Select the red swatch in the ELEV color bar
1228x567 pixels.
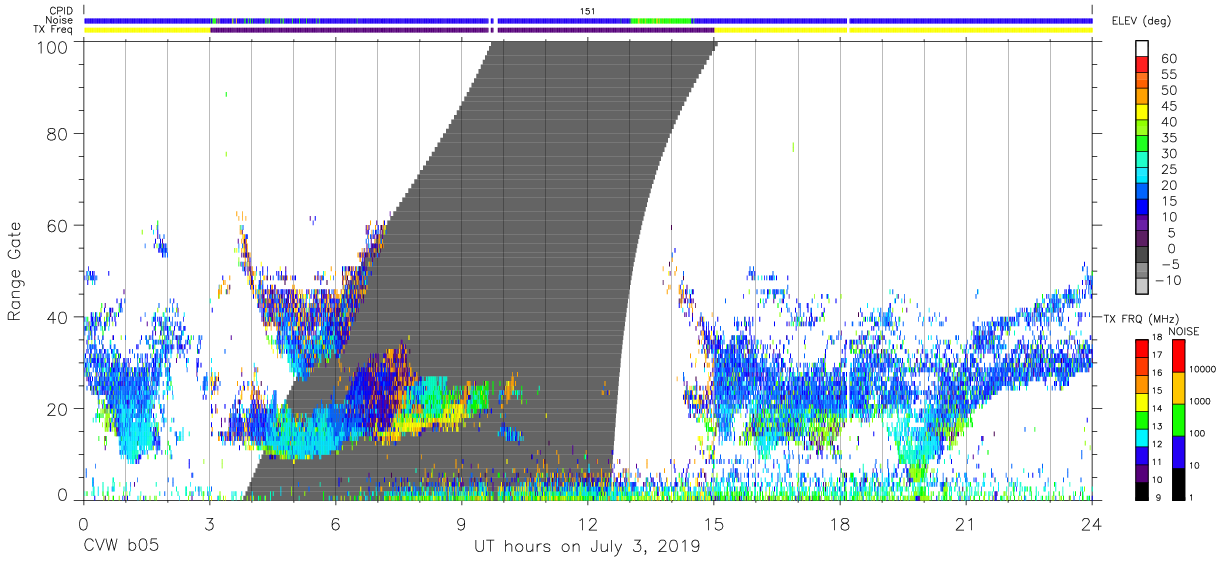coord(1141,64)
